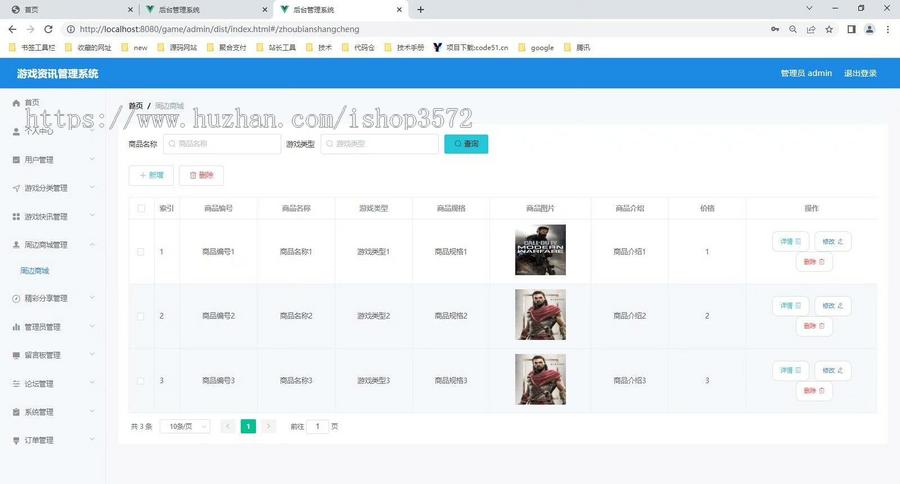This screenshot has width=900, height=484.
Task: Click the 用户管理 sidebar icon
Action: coord(16,160)
